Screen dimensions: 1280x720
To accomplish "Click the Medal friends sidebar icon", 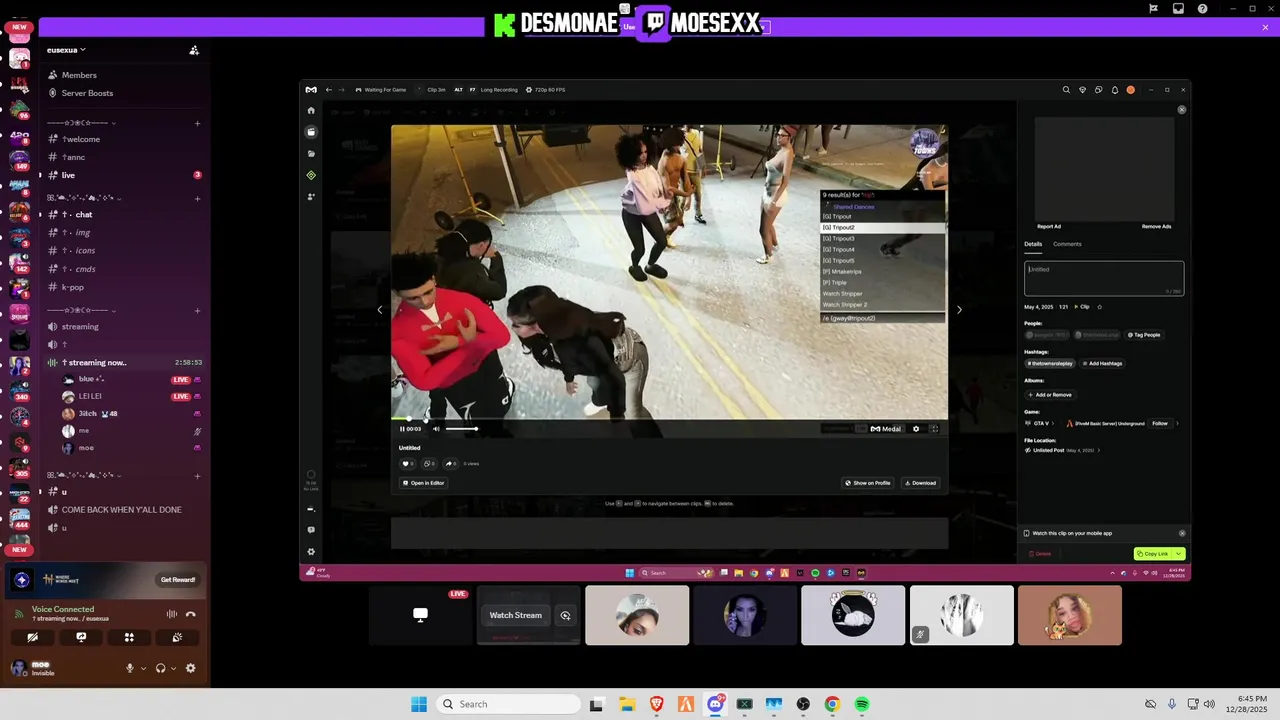I will (x=311, y=196).
